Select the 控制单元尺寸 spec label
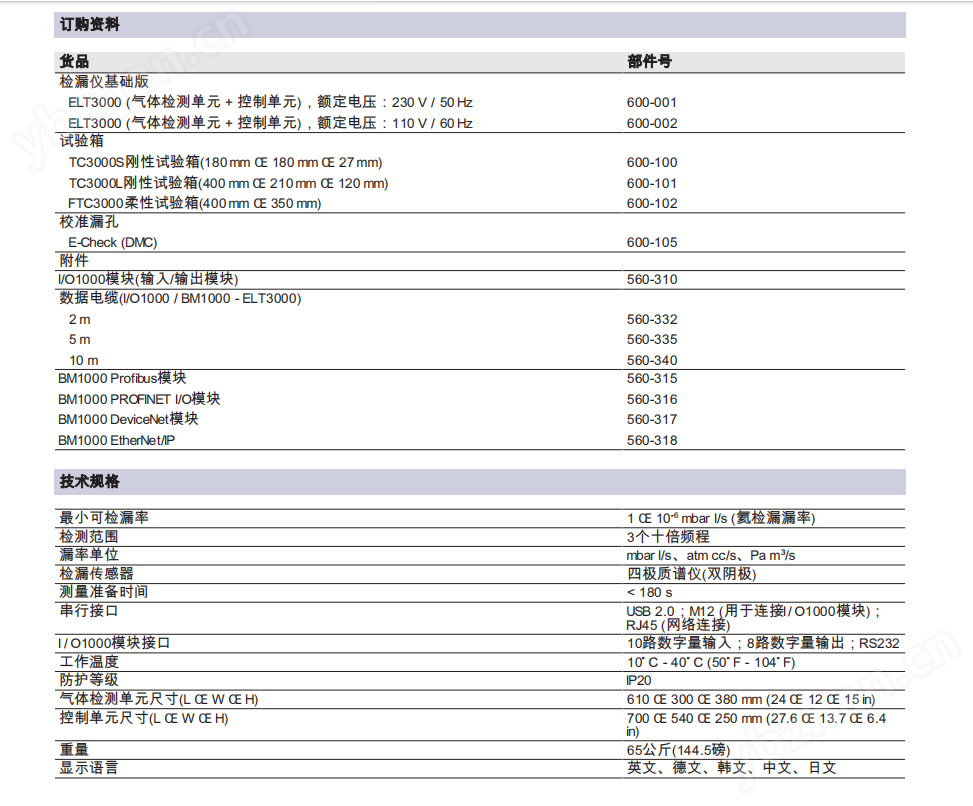 tap(144, 719)
